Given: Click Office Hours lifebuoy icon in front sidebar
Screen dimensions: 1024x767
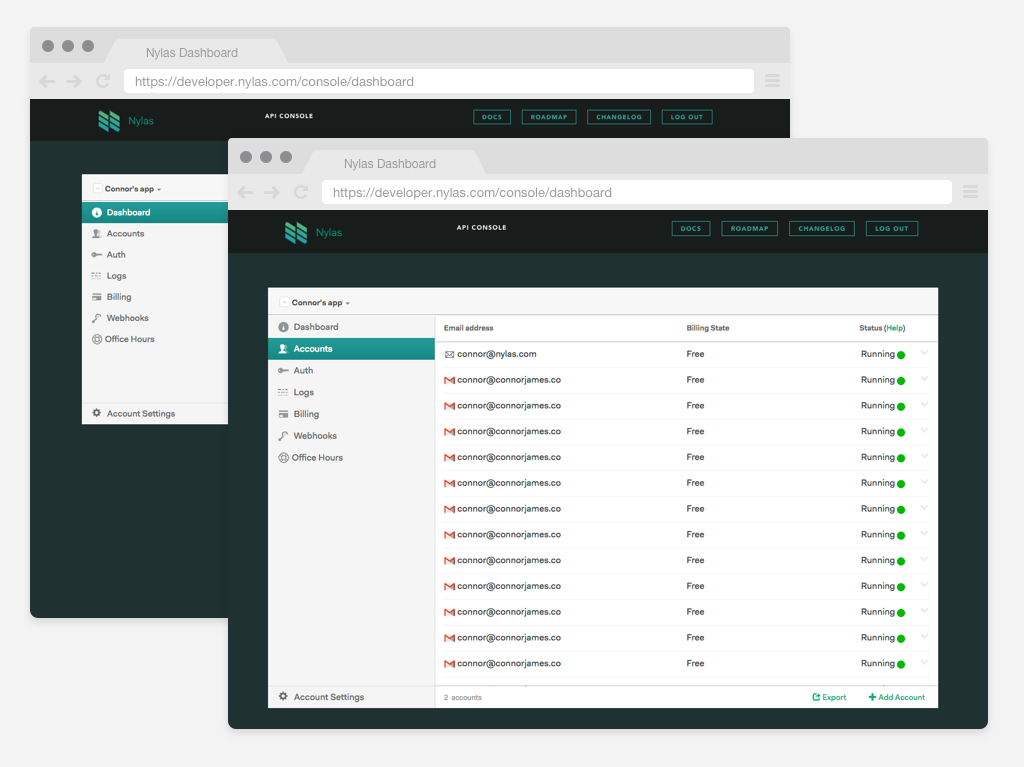Looking at the screenshot, I should 283,458.
